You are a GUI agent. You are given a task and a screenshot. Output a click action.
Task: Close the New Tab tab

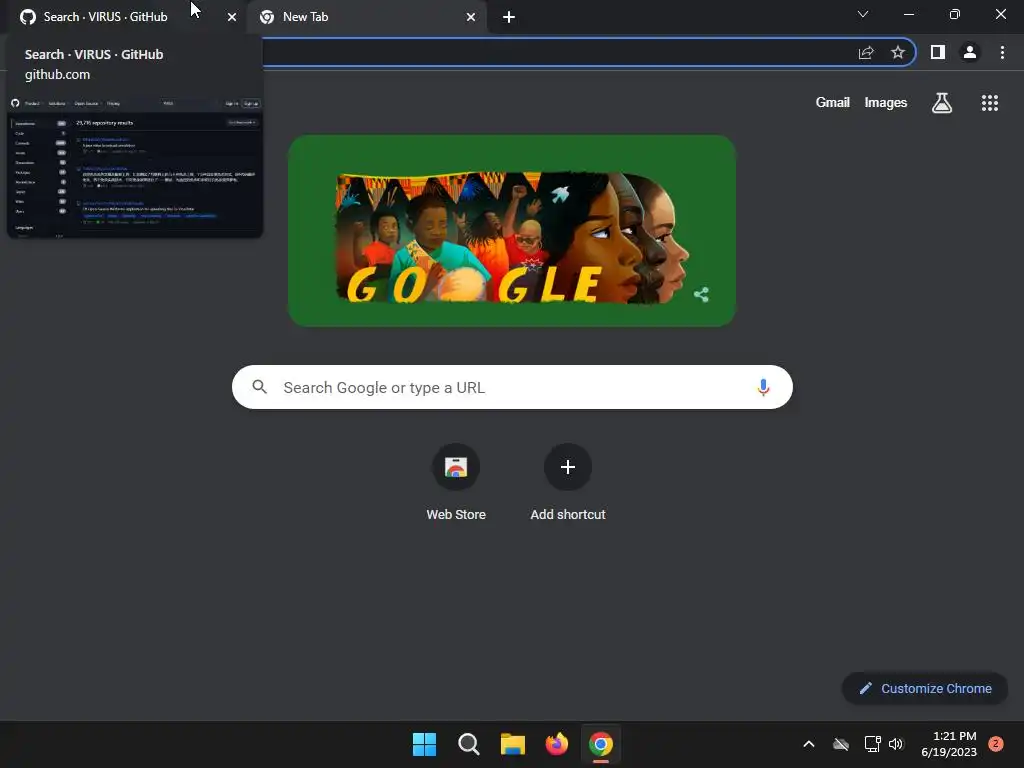(471, 18)
